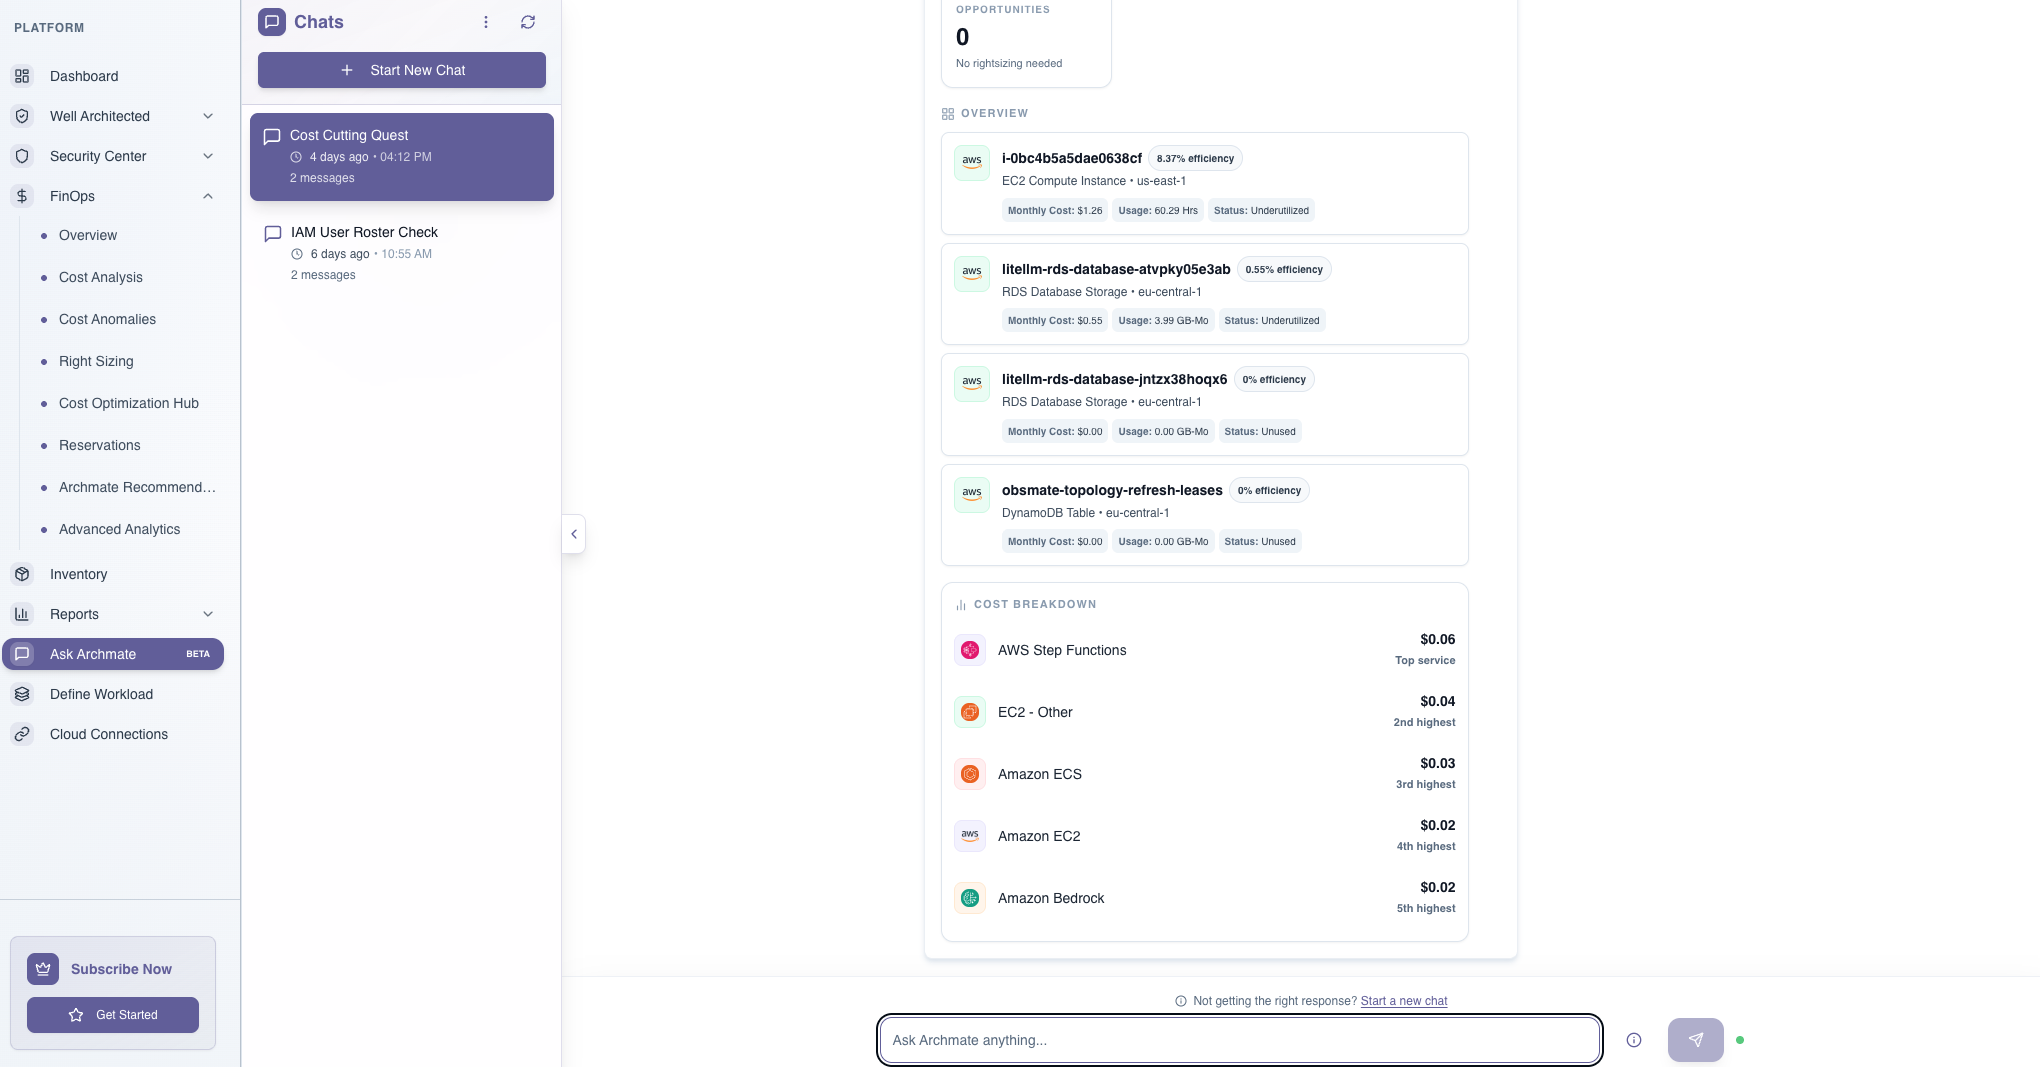The width and height of the screenshot is (2040, 1067).
Task: Click the Define Workload sidebar label
Action: tap(102, 694)
